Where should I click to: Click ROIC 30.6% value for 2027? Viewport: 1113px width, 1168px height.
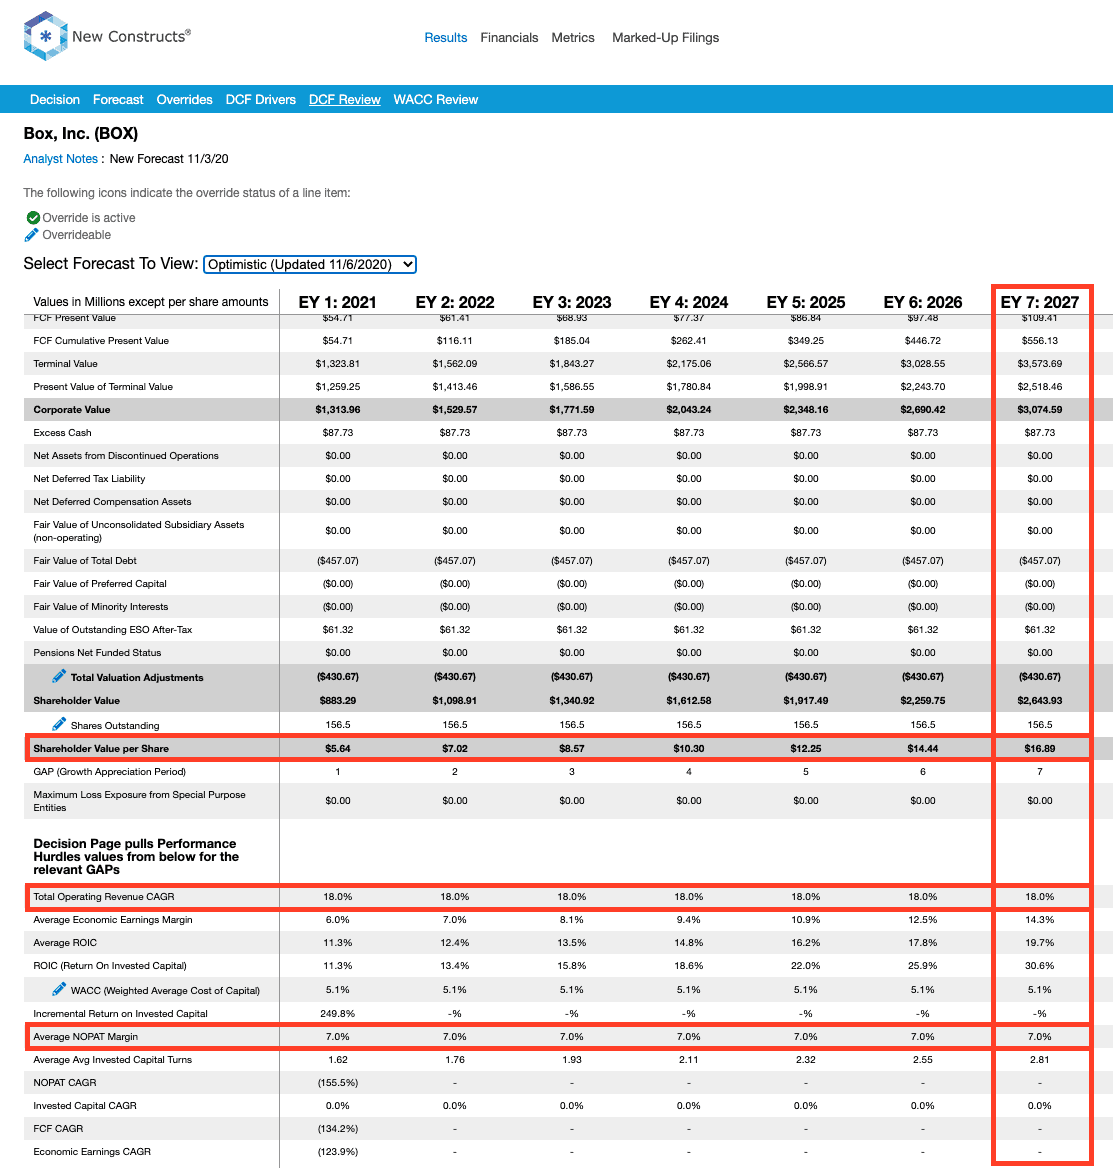(1039, 965)
